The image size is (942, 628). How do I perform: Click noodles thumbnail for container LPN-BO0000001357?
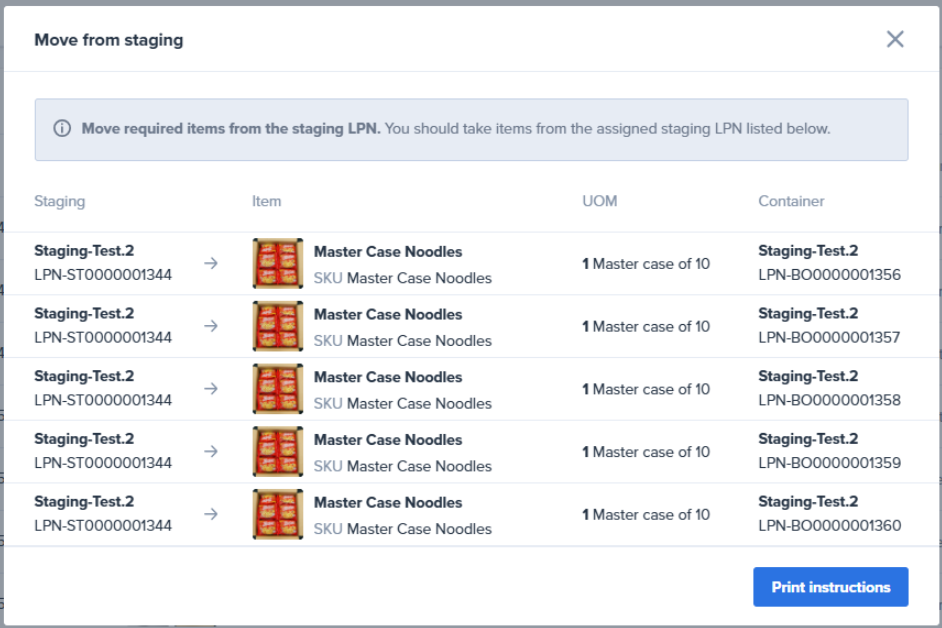[278, 327]
